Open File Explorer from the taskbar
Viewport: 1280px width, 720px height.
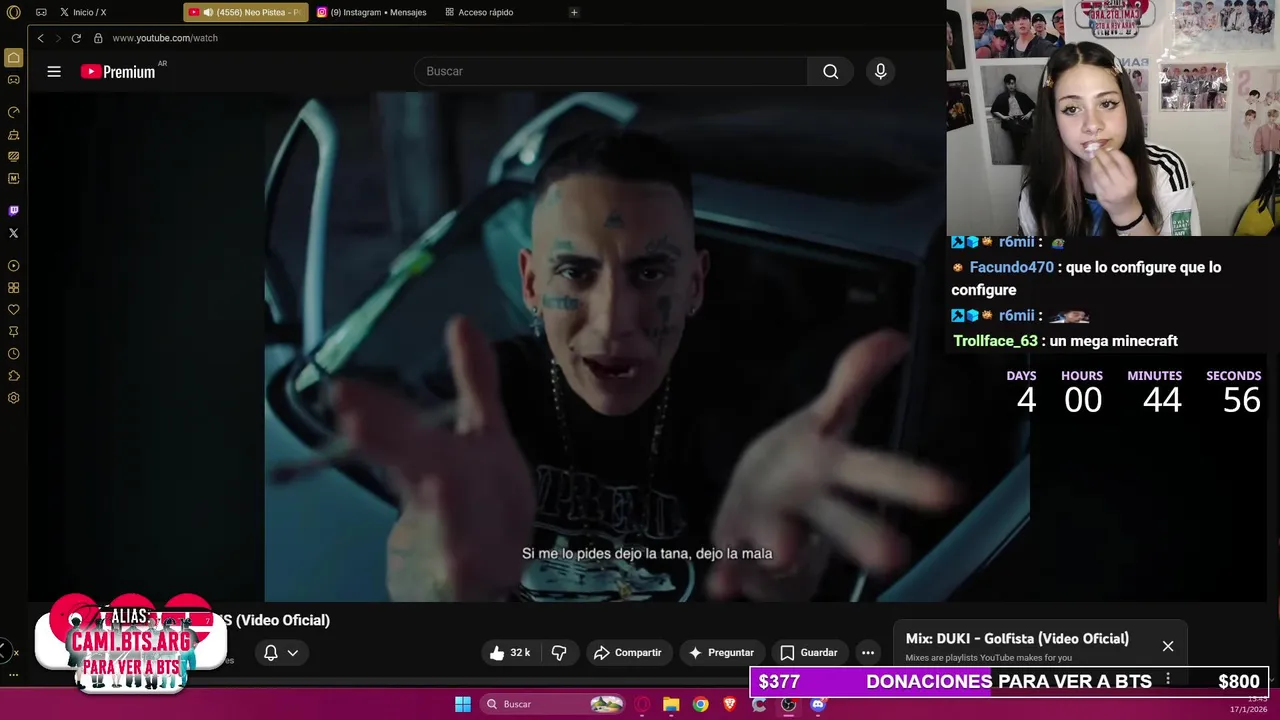(671, 704)
